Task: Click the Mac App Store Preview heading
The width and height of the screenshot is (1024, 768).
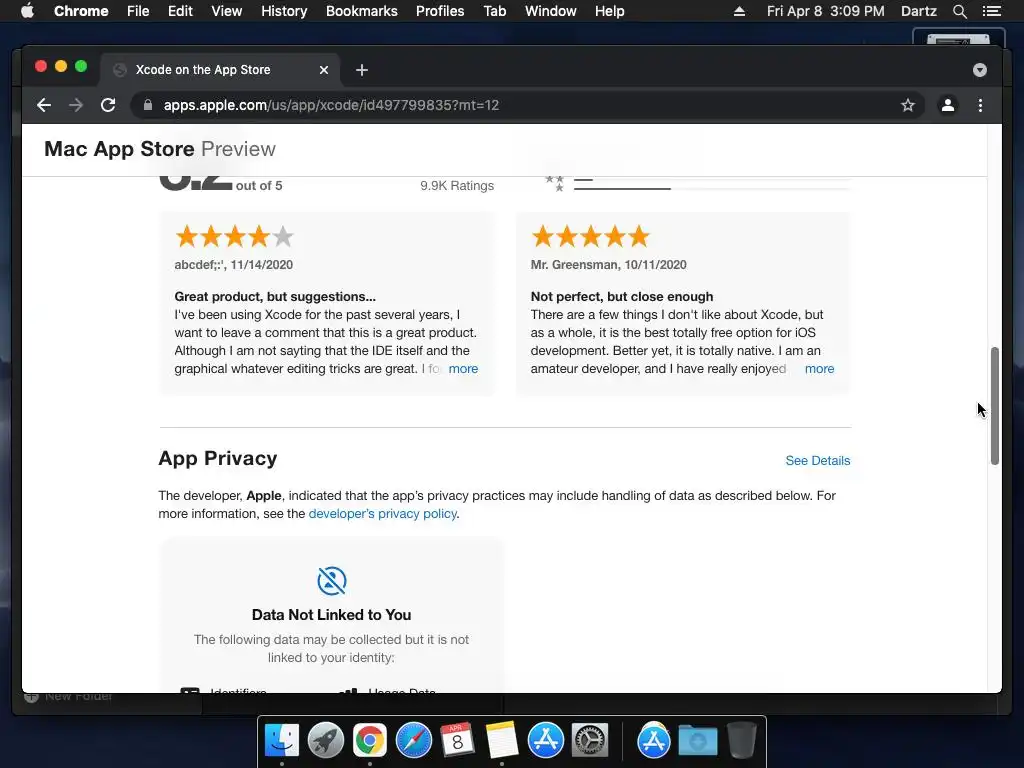Action: [160, 149]
